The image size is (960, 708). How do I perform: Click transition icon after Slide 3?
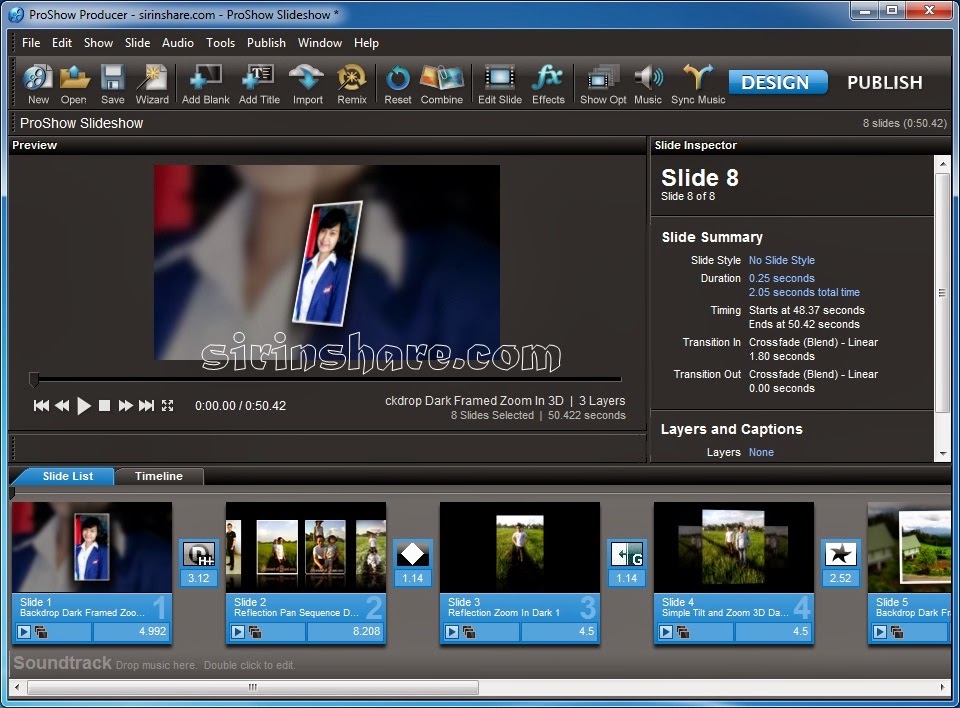click(x=627, y=554)
